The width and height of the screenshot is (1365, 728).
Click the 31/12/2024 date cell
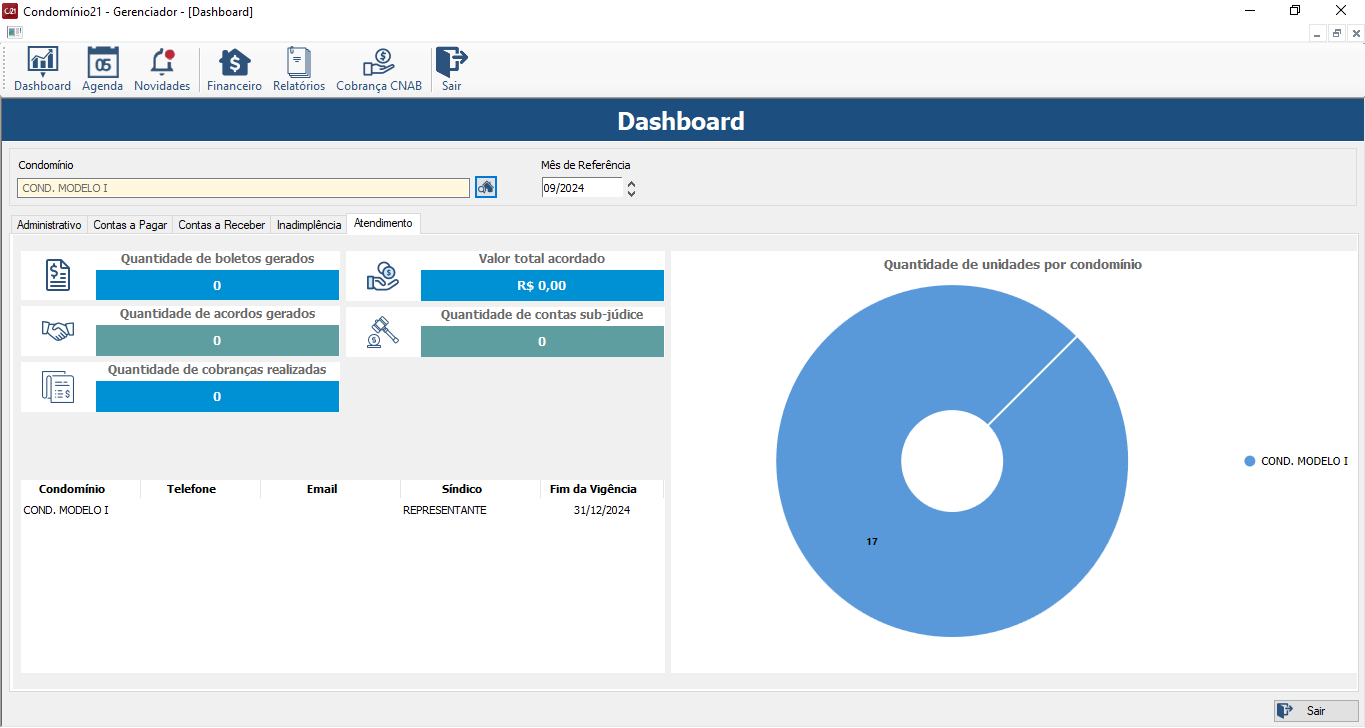point(602,510)
